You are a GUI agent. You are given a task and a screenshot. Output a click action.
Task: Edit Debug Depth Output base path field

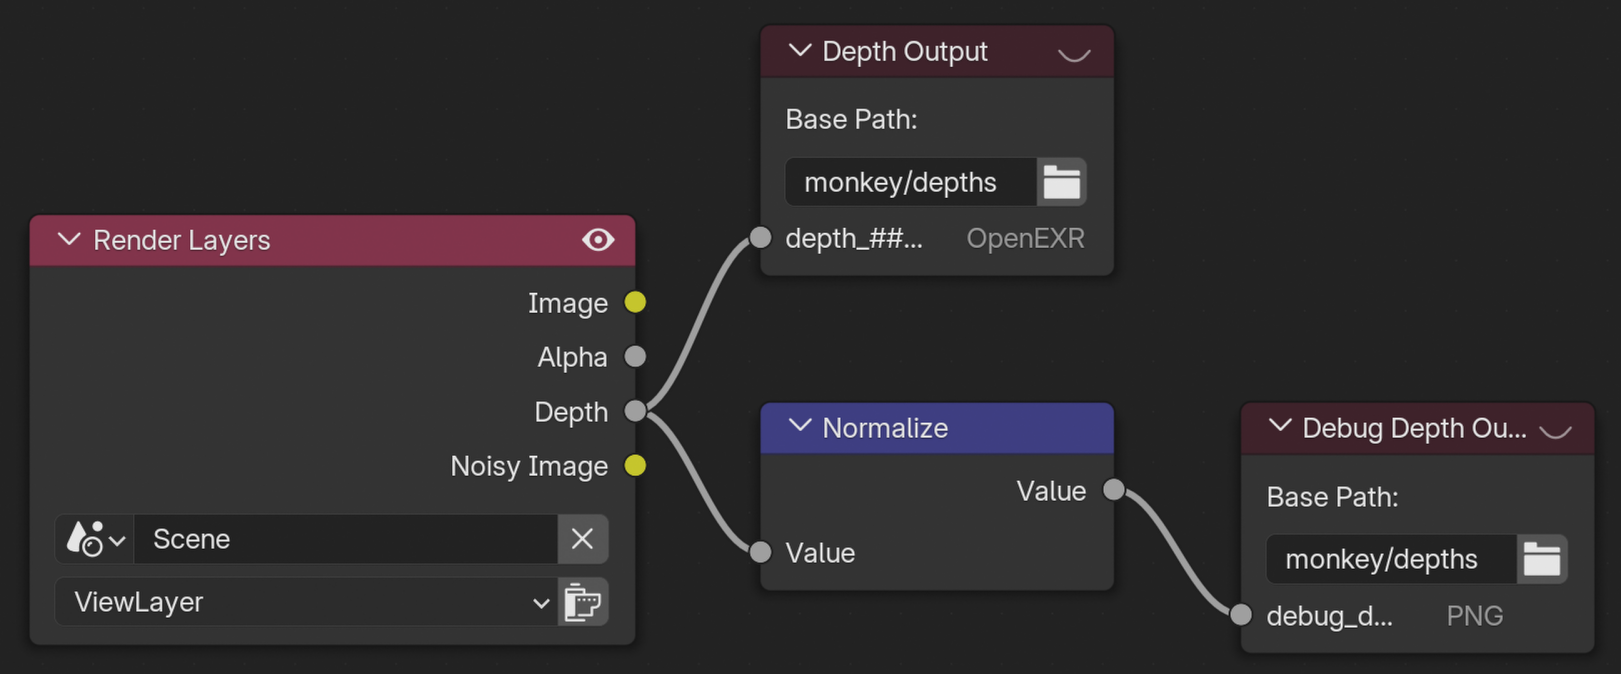click(1390, 559)
